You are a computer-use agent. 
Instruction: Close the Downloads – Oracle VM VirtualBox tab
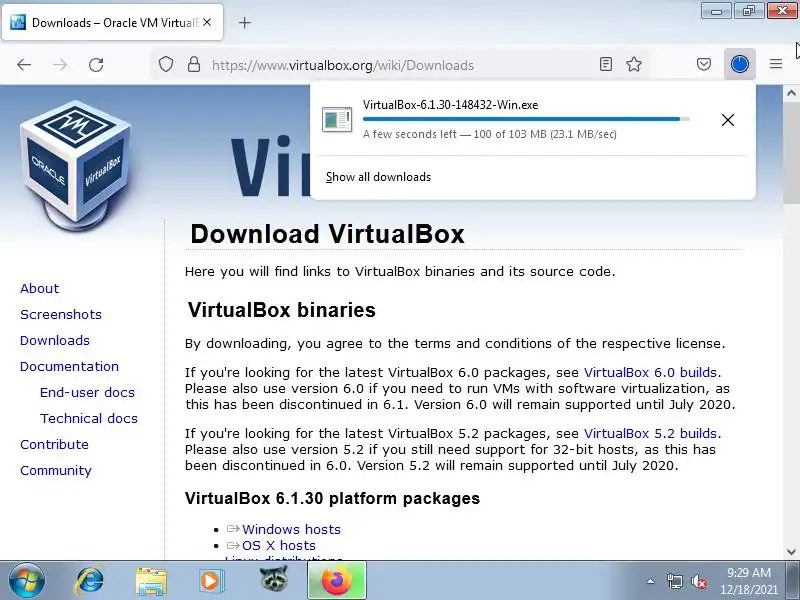207,22
